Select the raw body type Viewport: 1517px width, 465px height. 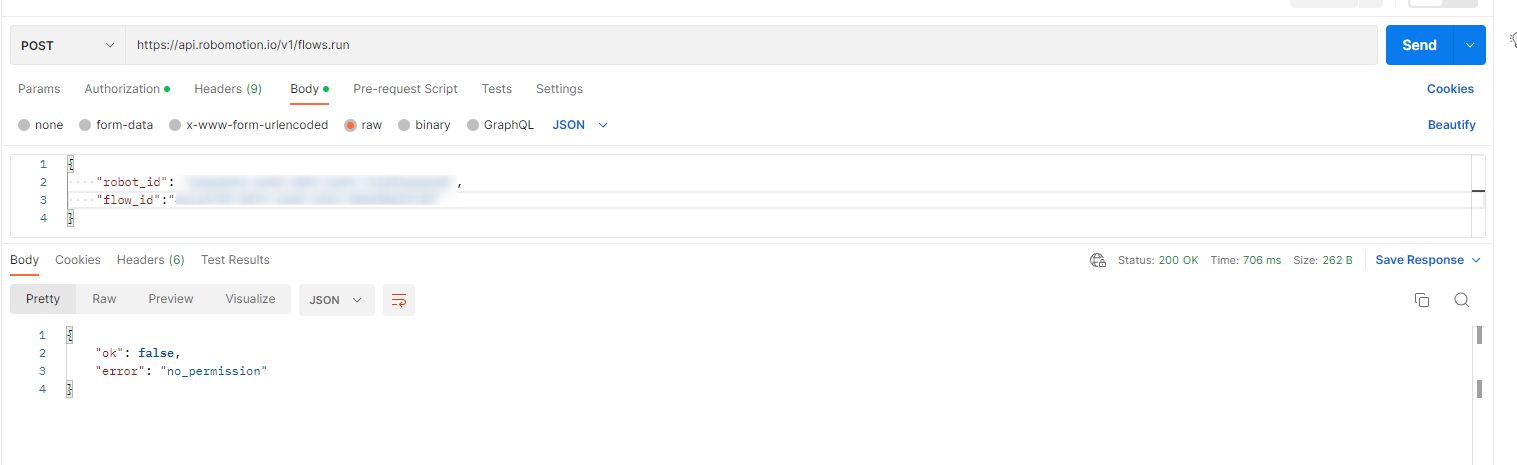[363, 125]
